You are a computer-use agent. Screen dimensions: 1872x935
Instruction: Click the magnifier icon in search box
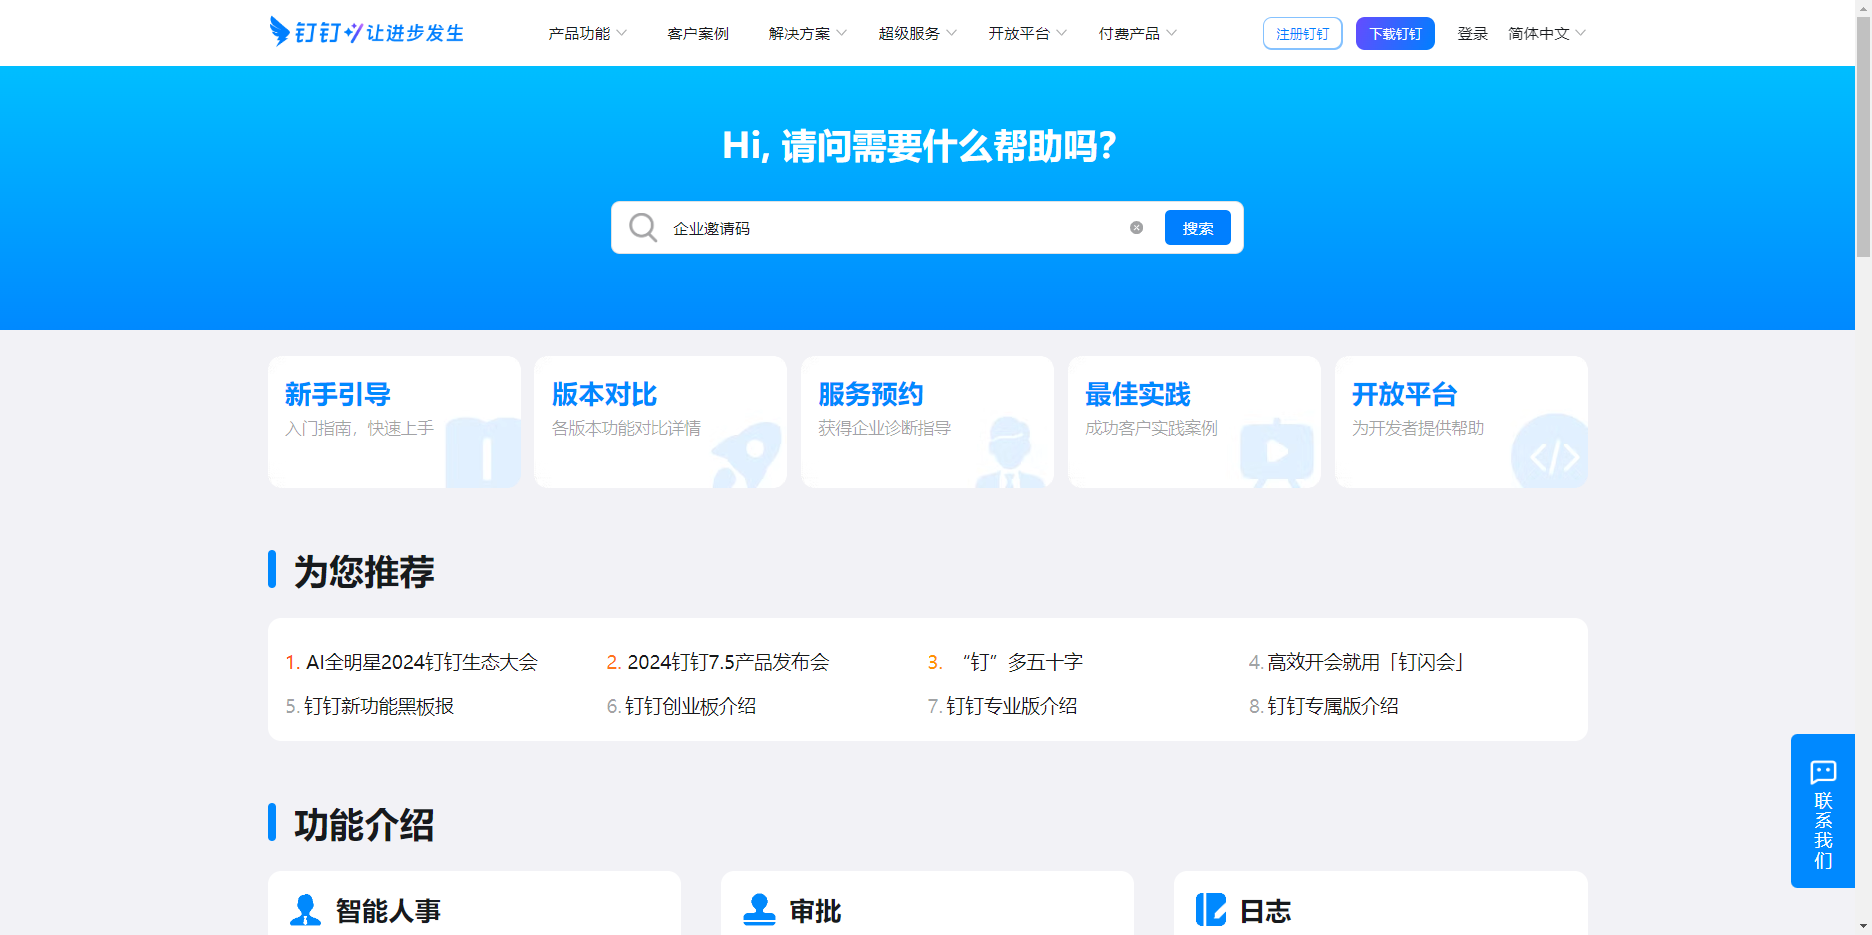[642, 227]
